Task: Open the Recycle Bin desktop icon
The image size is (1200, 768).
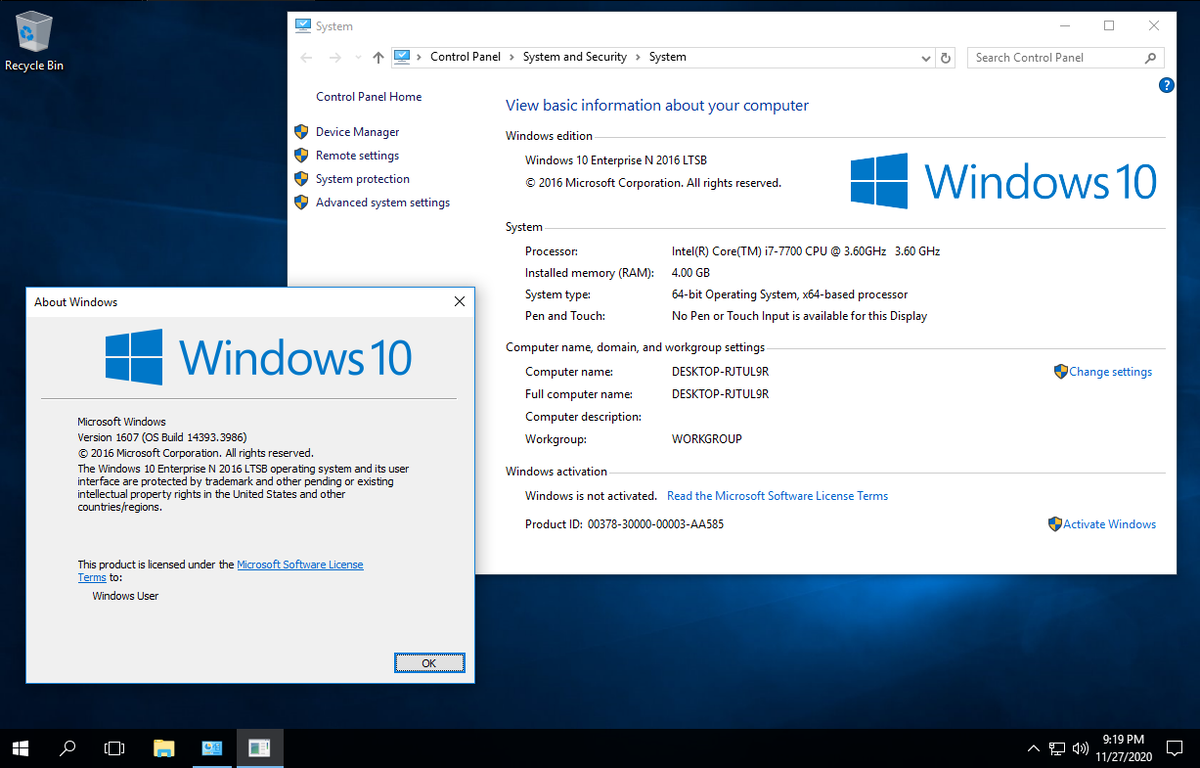Action: pyautogui.click(x=34, y=42)
